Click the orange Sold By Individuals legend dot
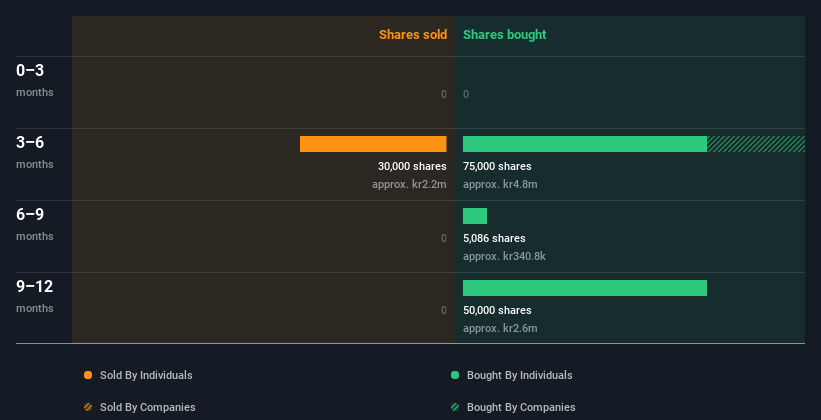The image size is (821, 420). pyautogui.click(x=88, y=375)
